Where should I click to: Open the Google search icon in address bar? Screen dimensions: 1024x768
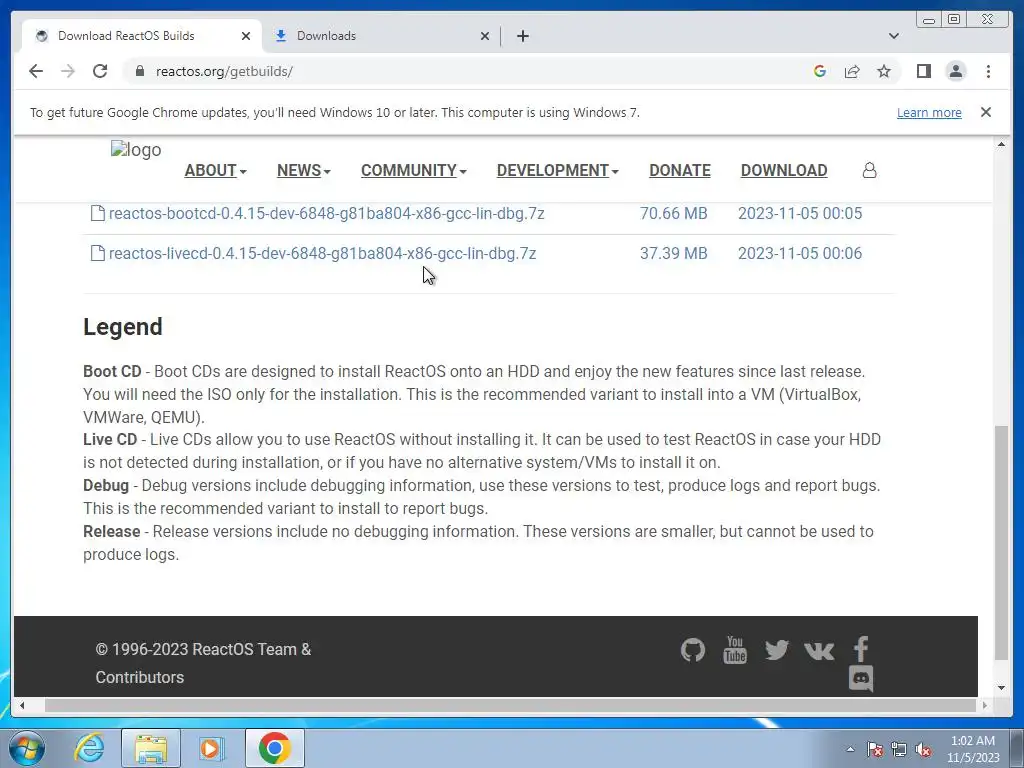click(820, 71)
